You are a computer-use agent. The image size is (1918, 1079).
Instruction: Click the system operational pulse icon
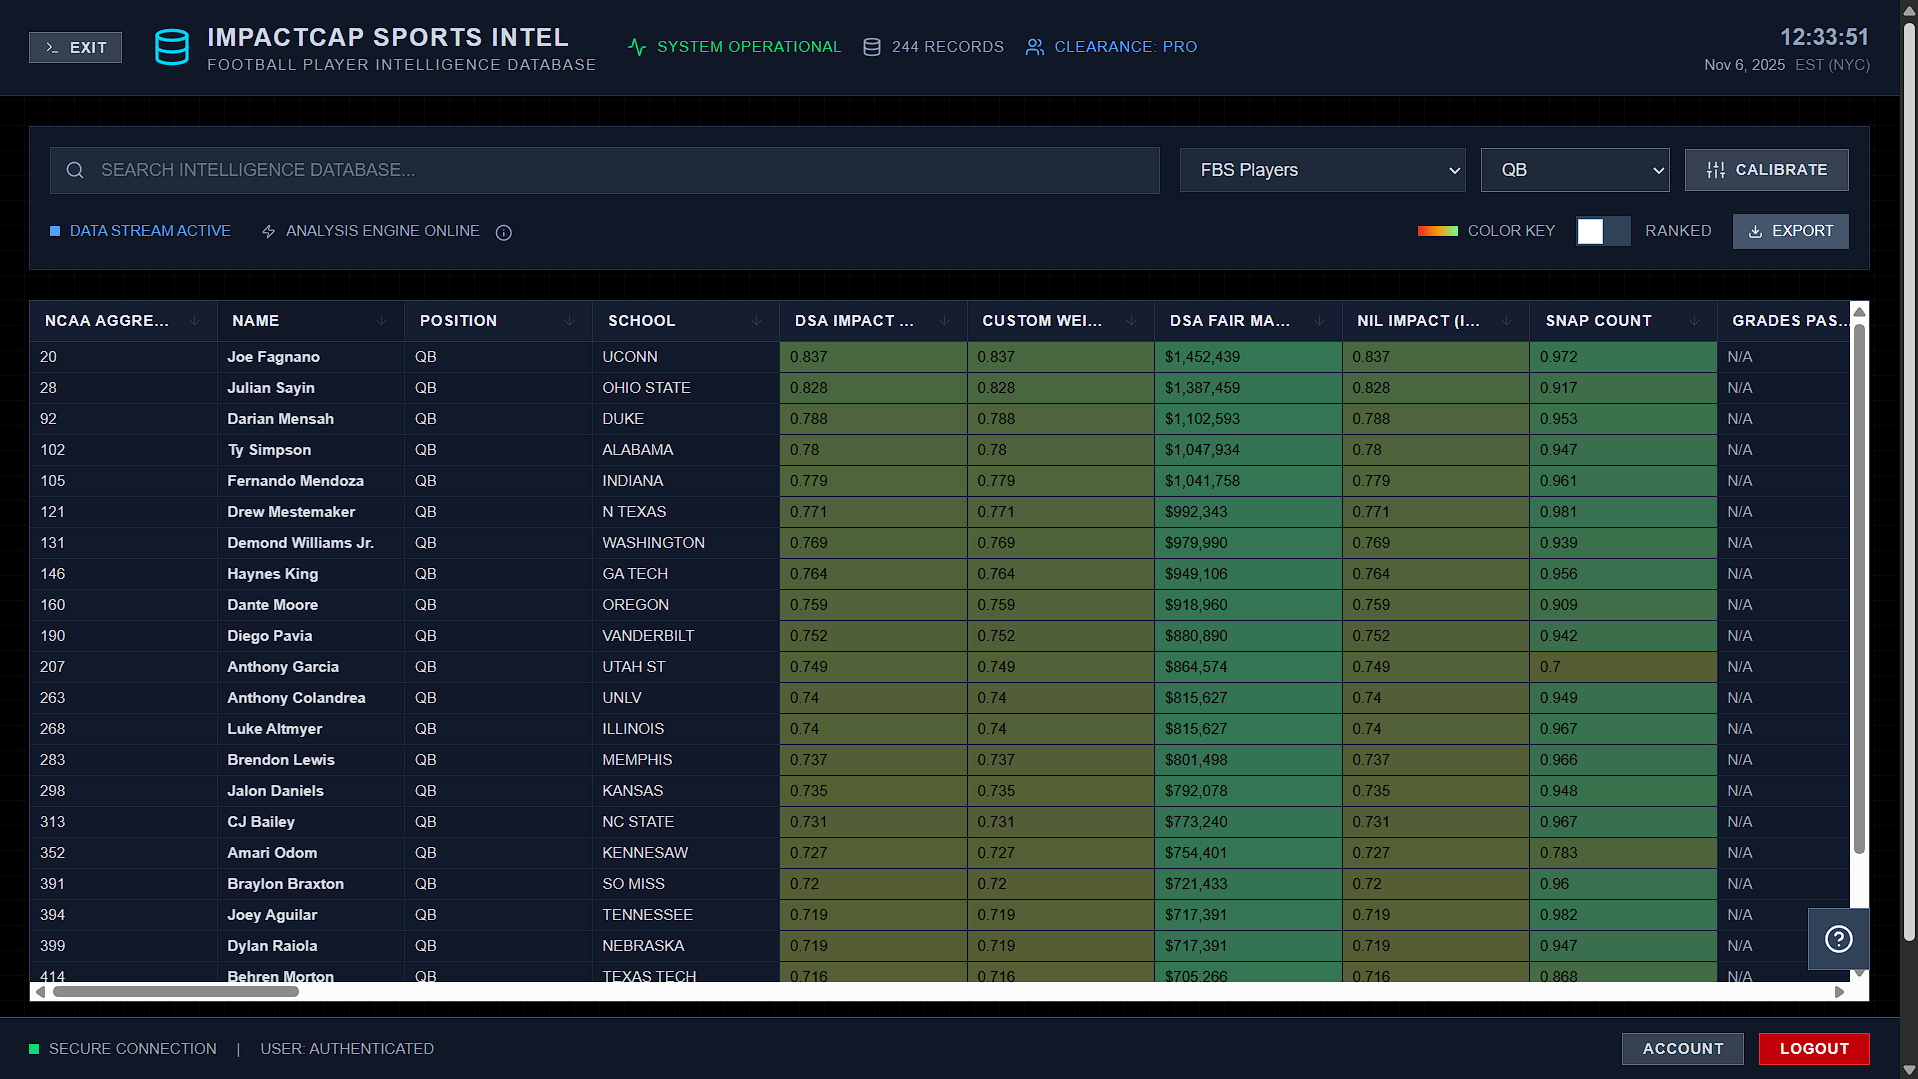(637, 46)
